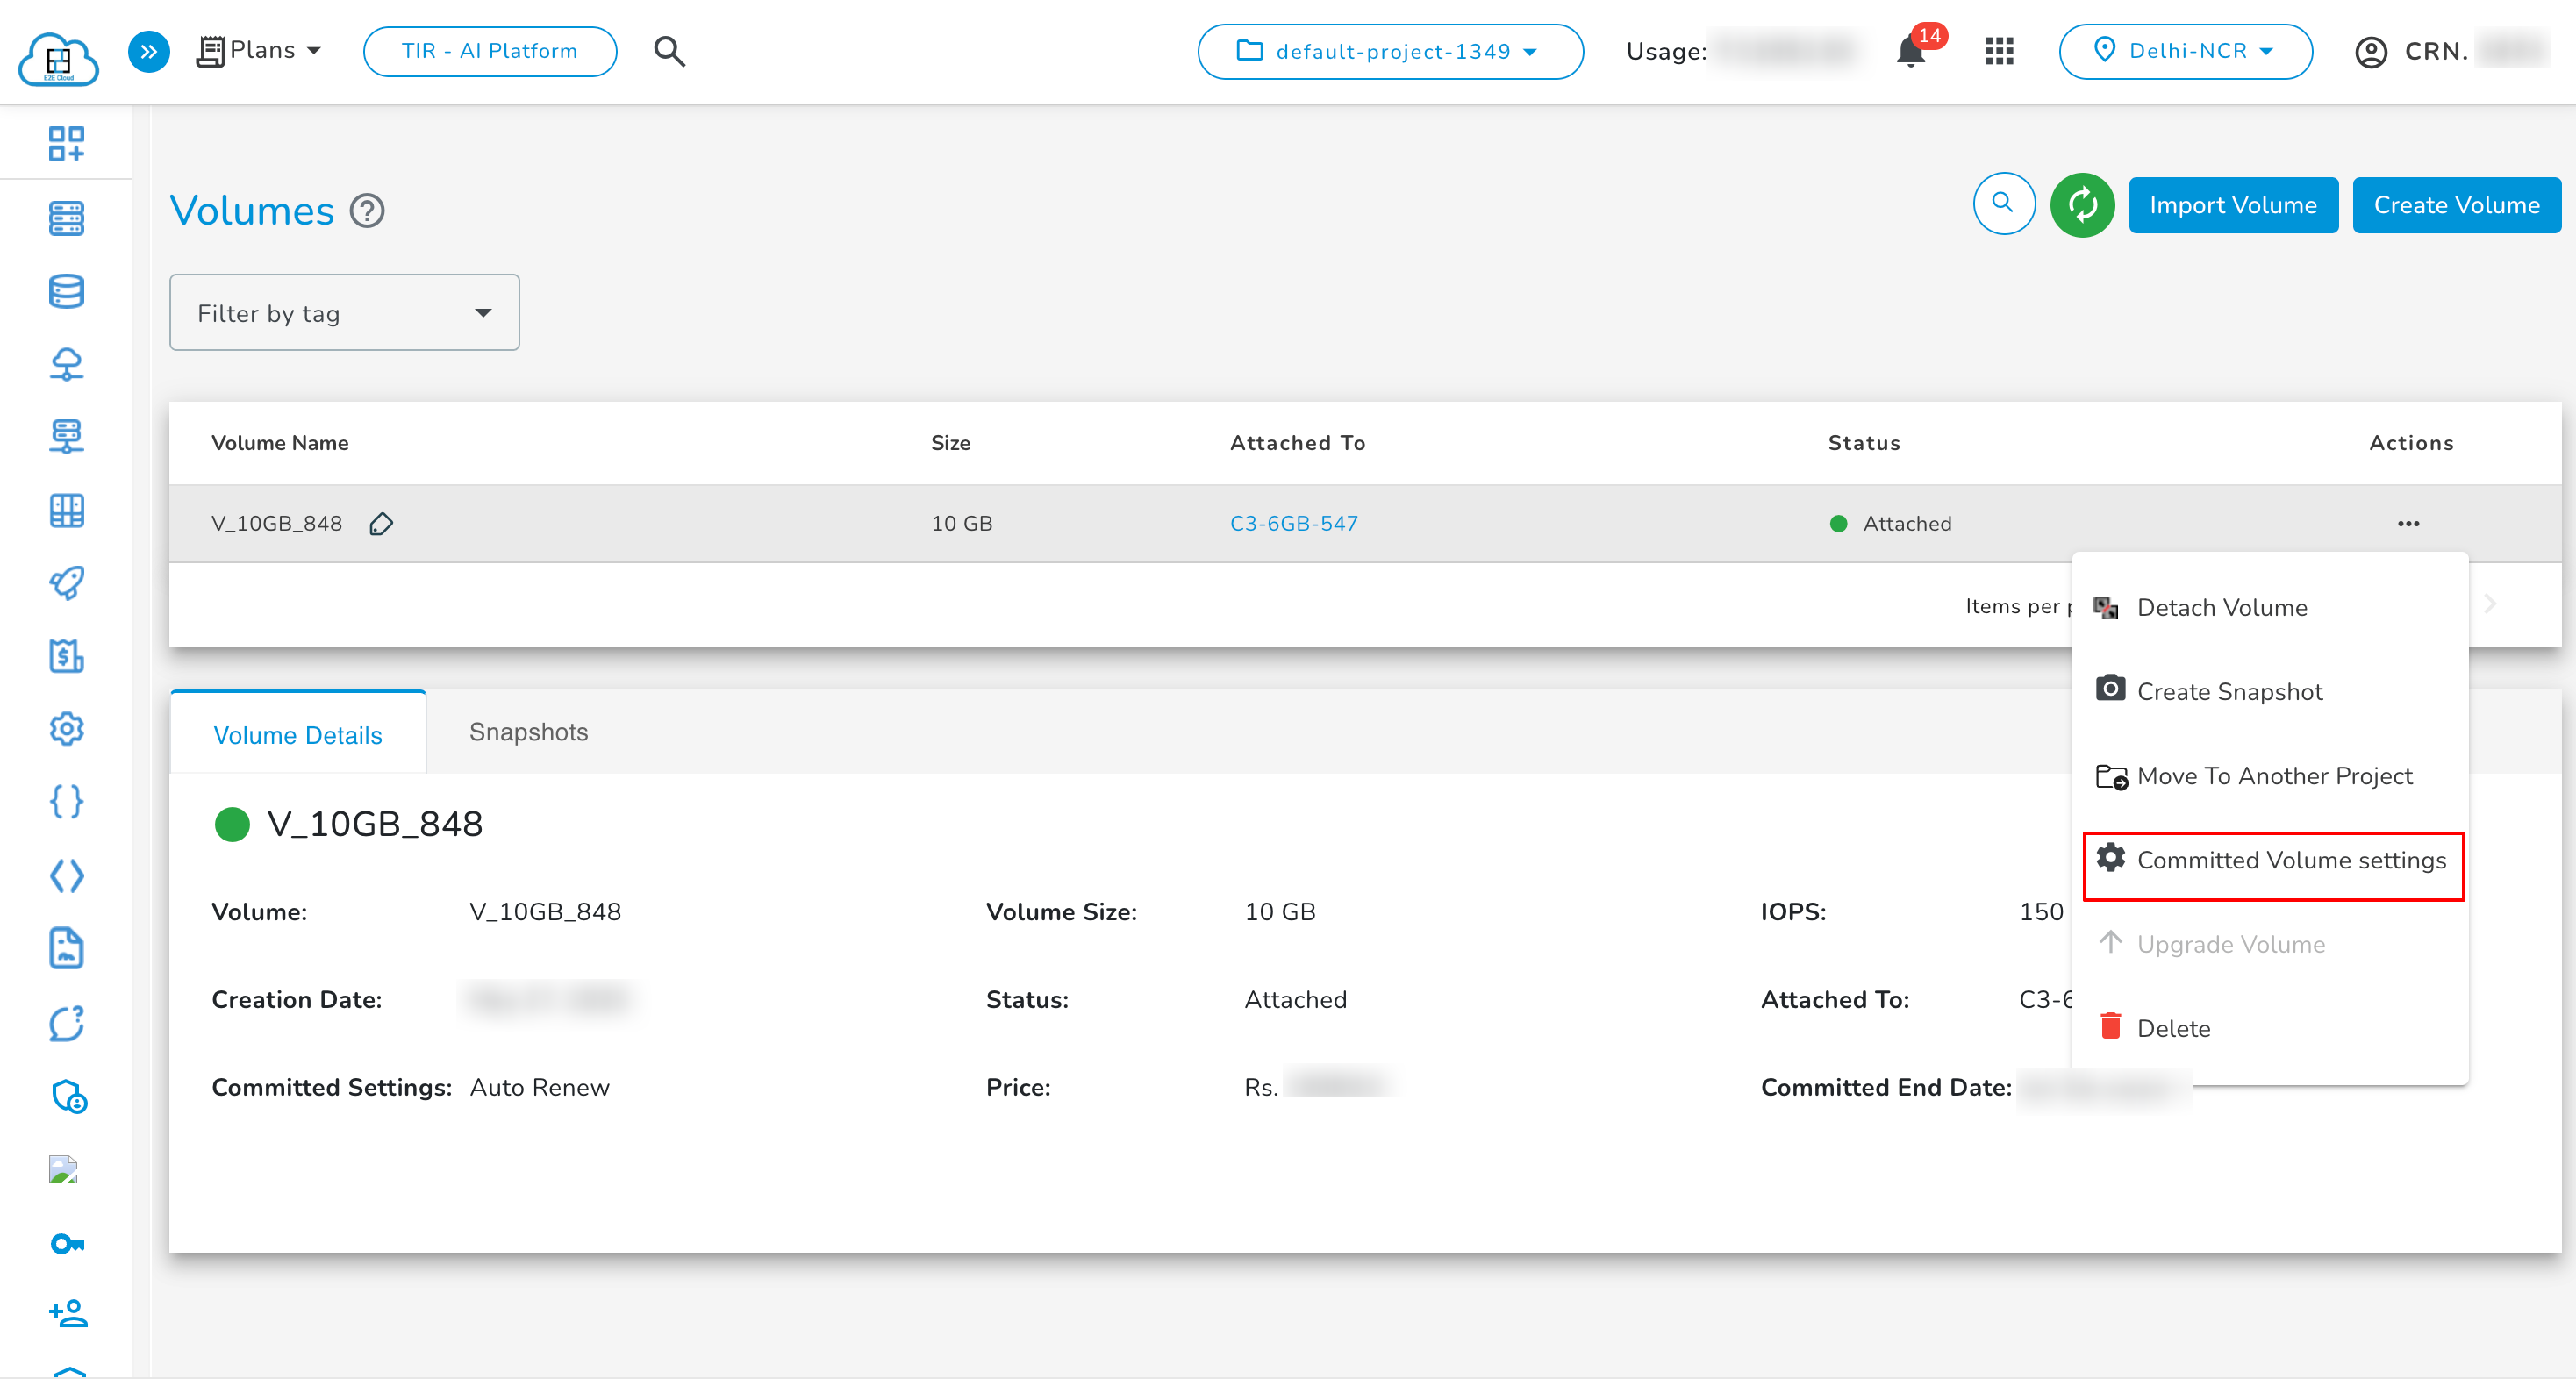Screen dimensions: 2576x1379
Task: Expand the Plans dropdown menu
Action: pyautogui.click(x=259, y=50)
